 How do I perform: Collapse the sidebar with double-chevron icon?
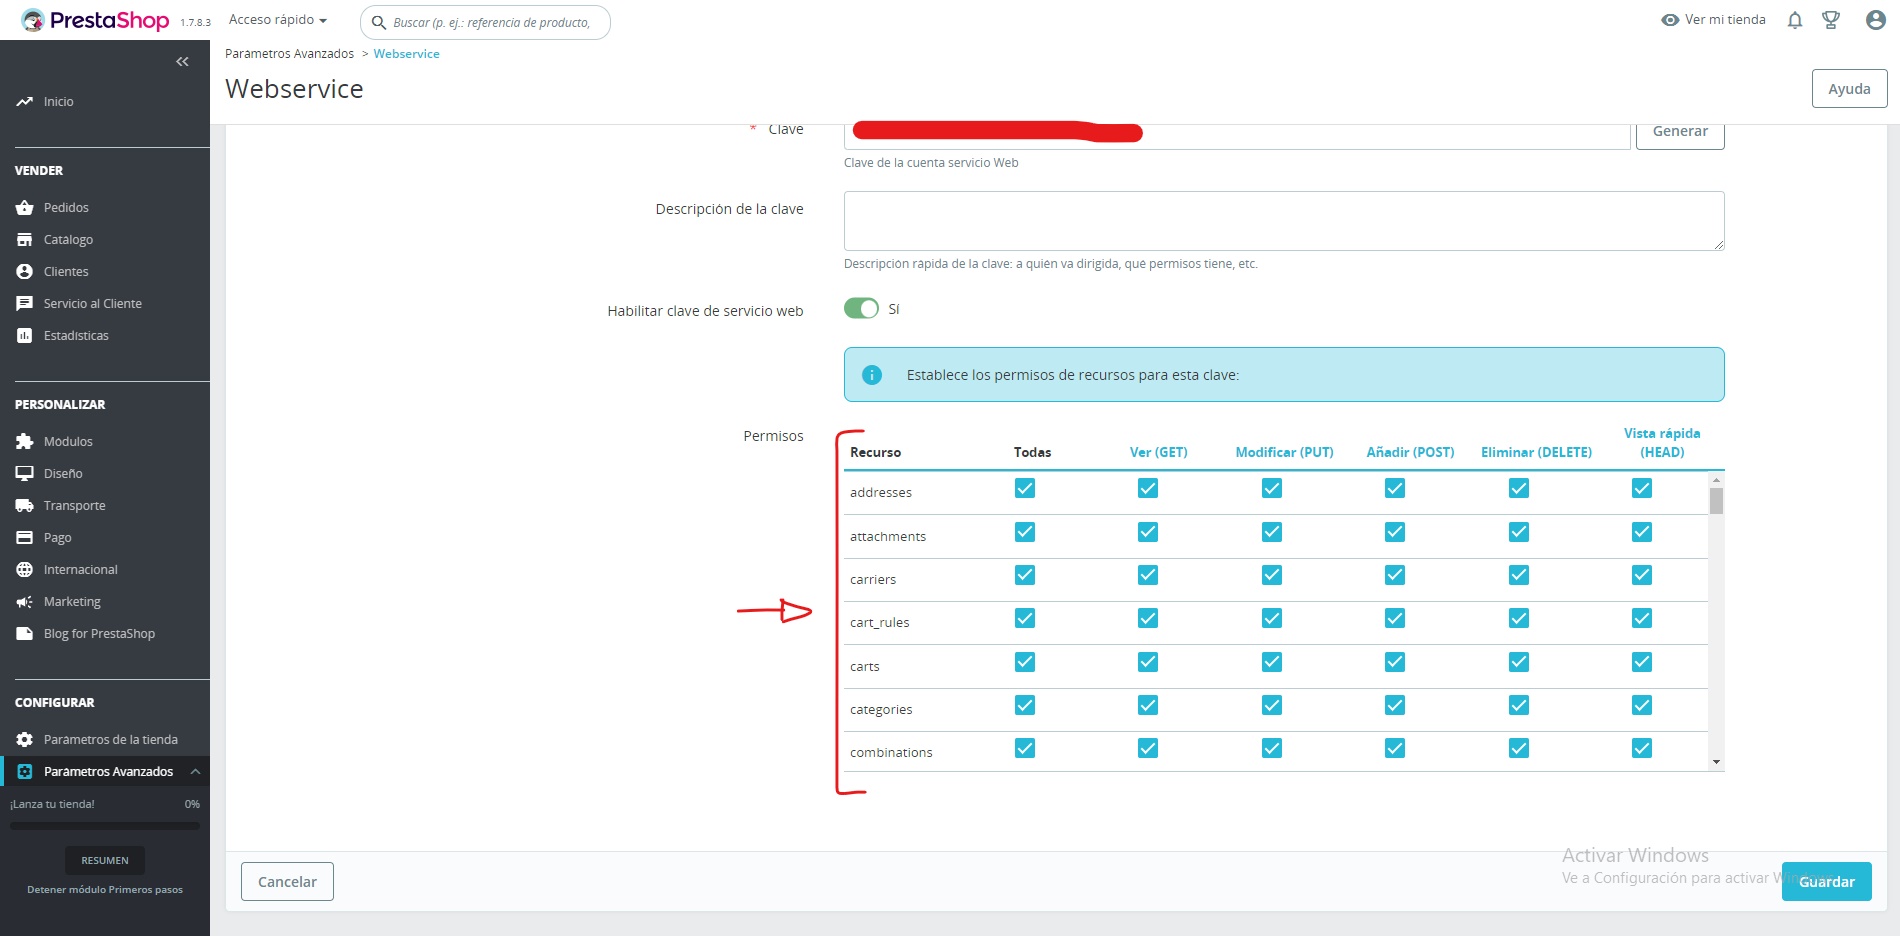click(182, 62)
